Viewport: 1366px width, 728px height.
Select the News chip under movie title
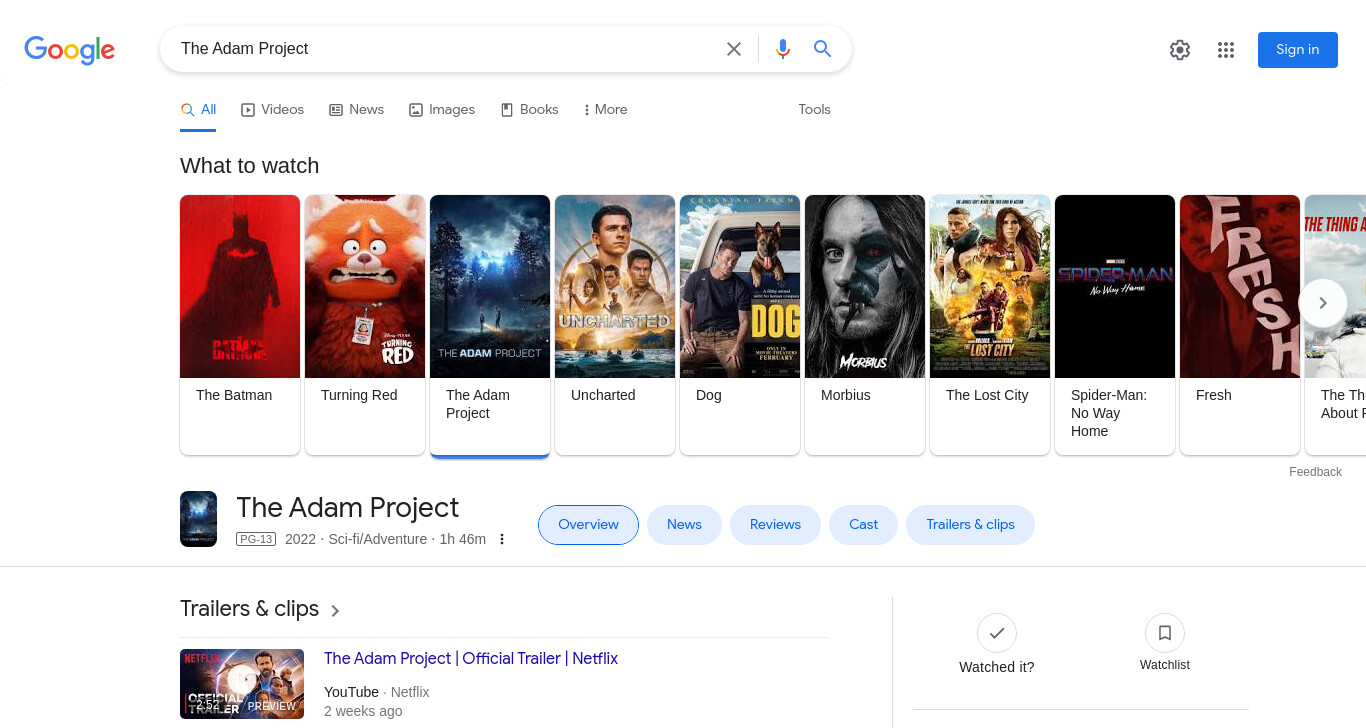(x=684, y=525)
